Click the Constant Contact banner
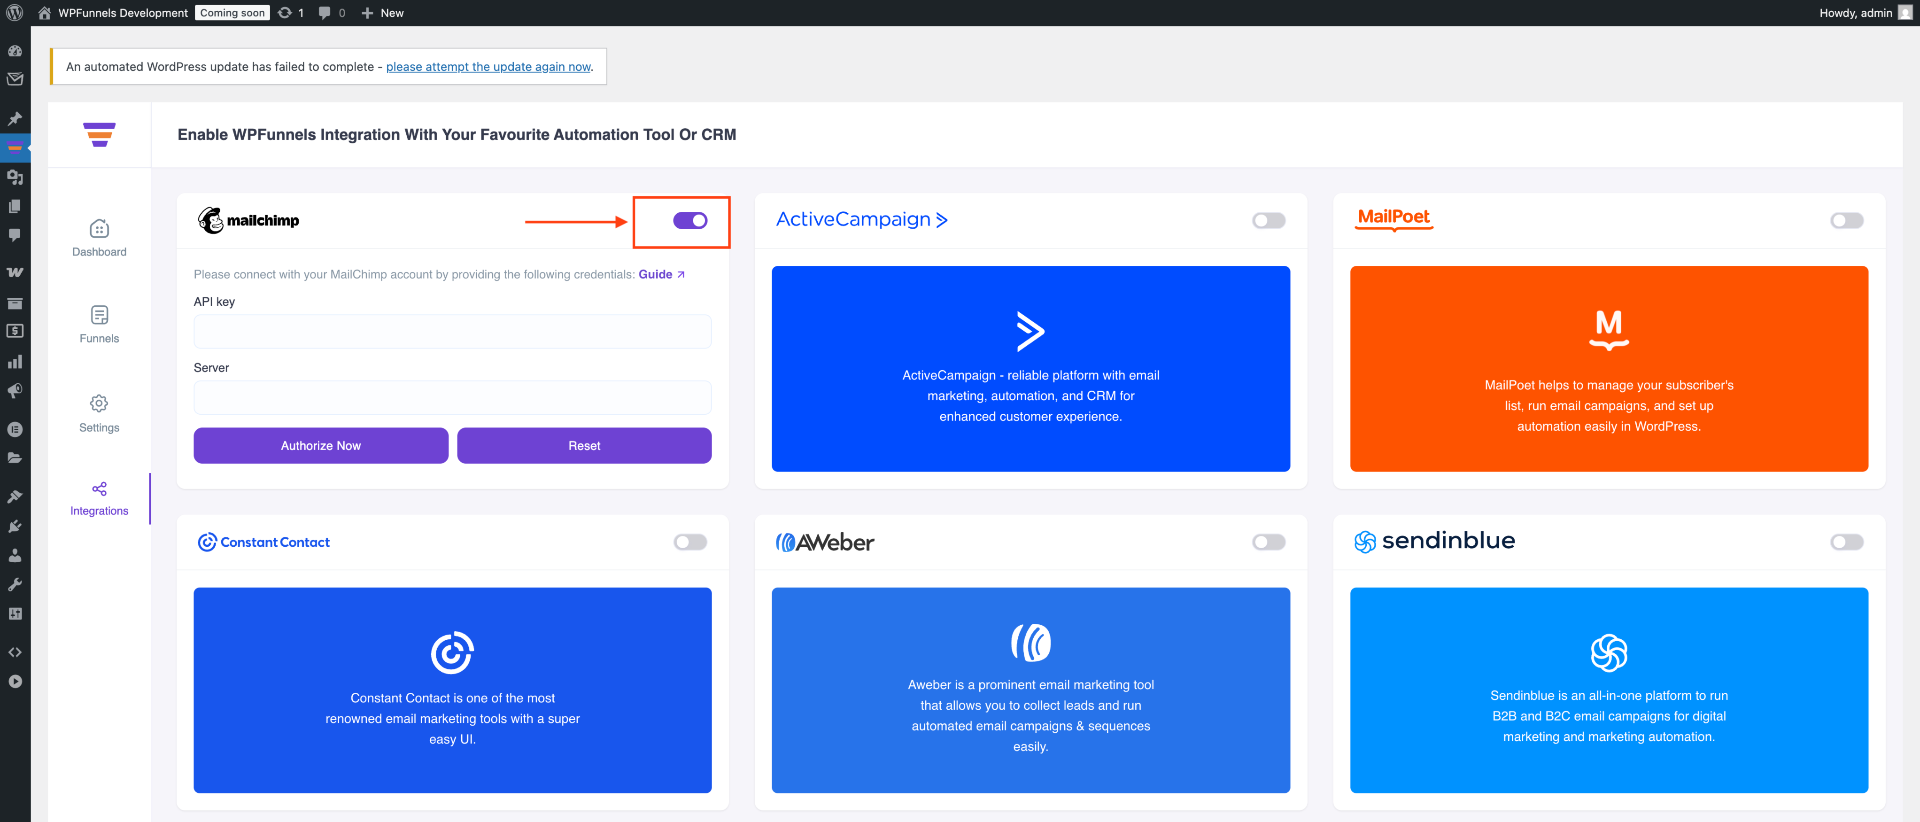This screenshot has width=1920, height=822. click(452, 690)
